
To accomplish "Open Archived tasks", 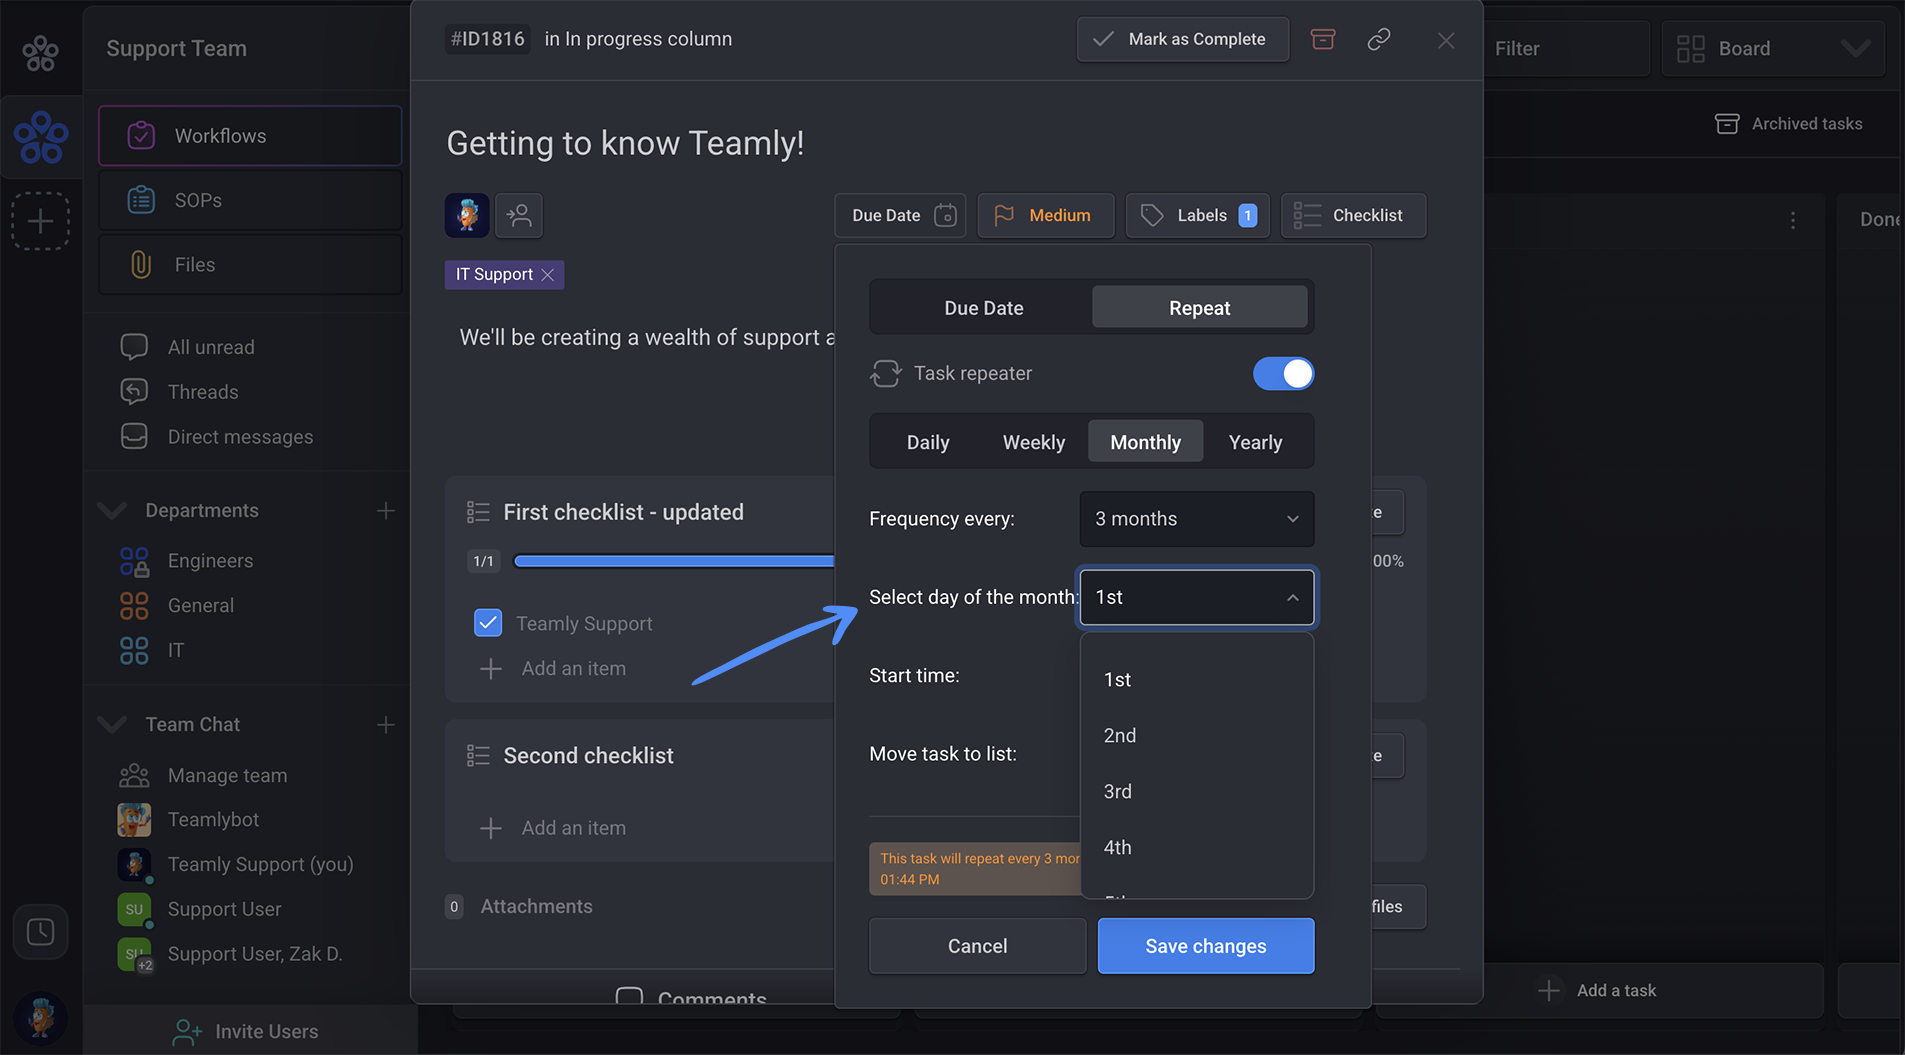I will (x=1789, y=124).
